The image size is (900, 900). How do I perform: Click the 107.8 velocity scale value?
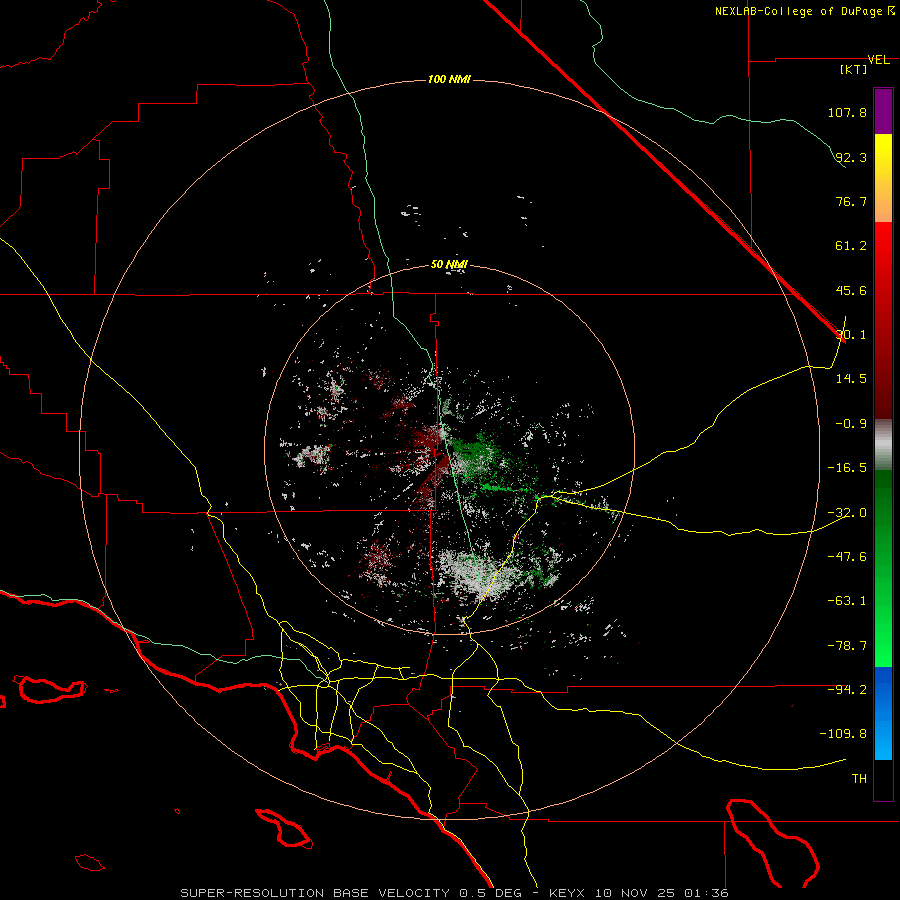click(x=847, y=112)
